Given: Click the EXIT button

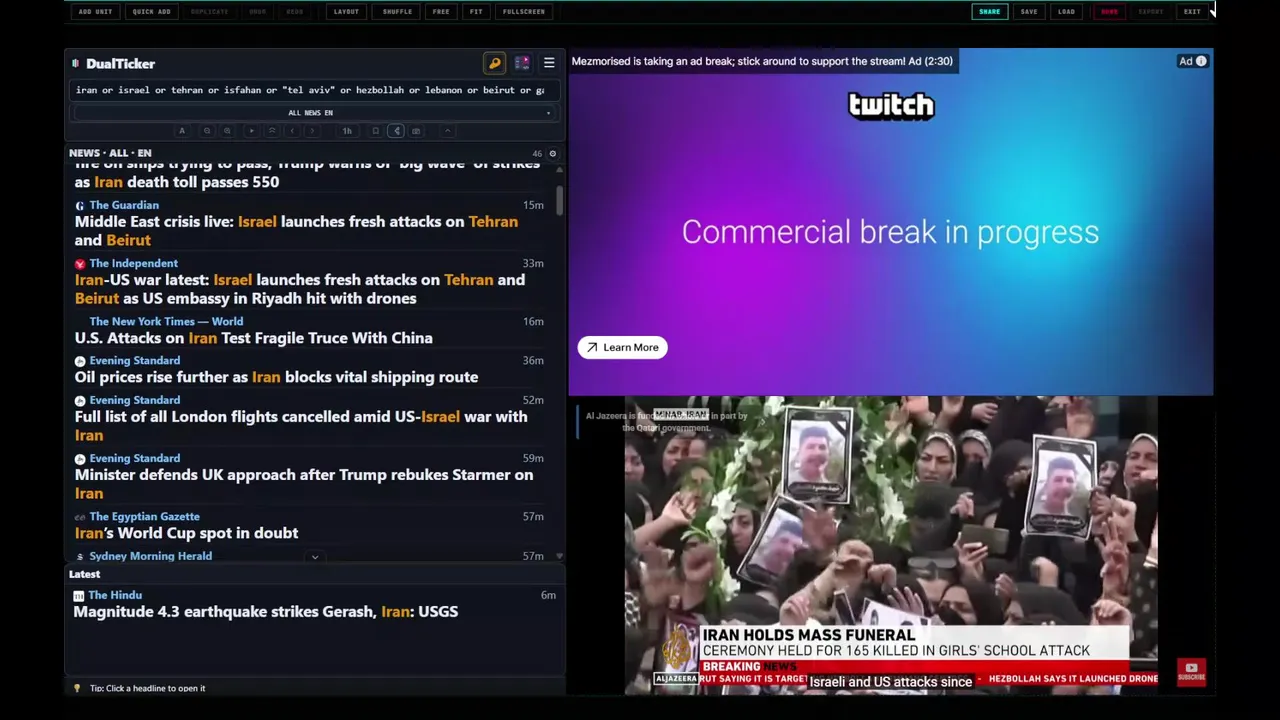Looking at the screenshot, I should click(x=1192, y=12).
